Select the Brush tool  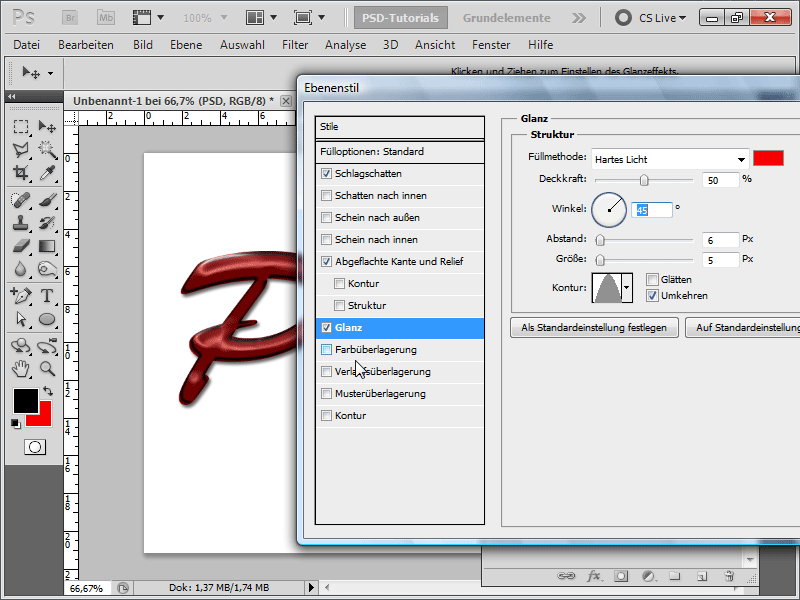coord(47,199)
